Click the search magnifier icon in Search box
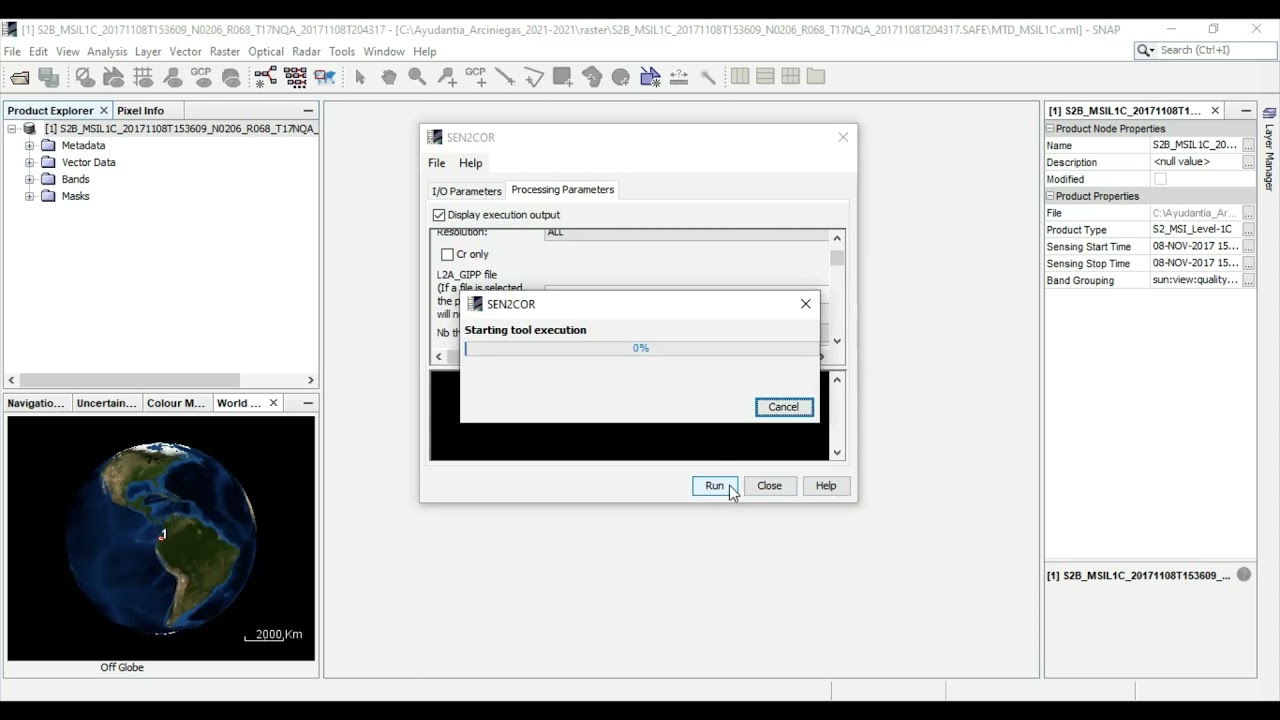Viewport: 1280px width, 720px height. (1146, 50)
